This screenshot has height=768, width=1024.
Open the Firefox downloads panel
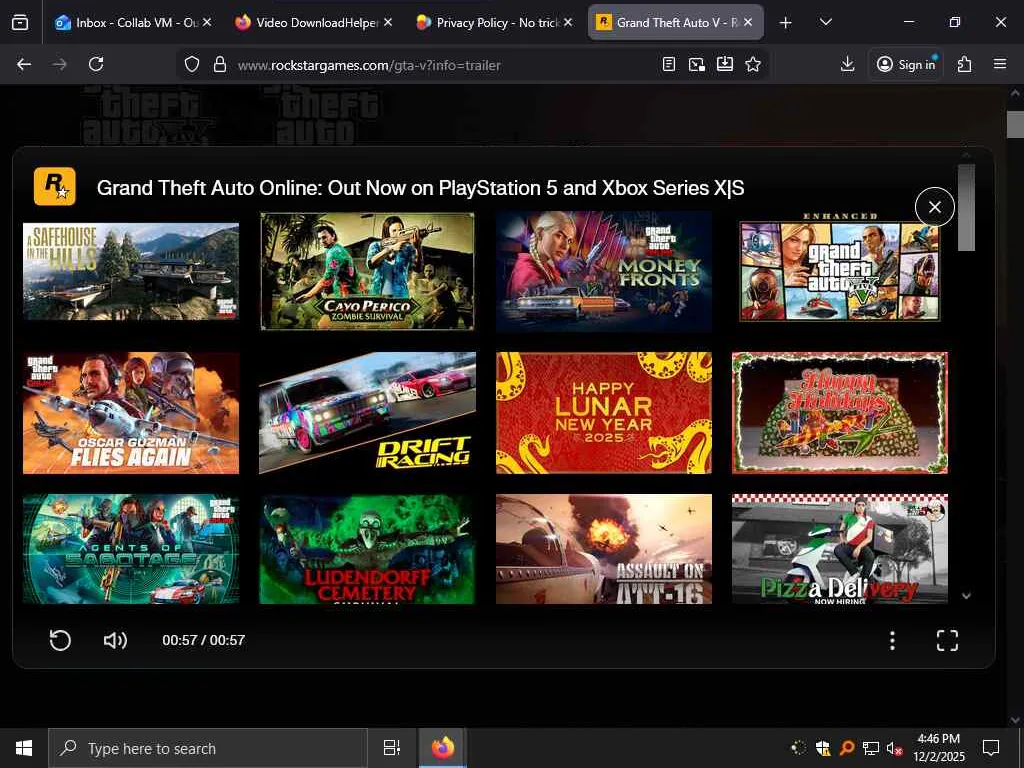(x=847, y=64)
